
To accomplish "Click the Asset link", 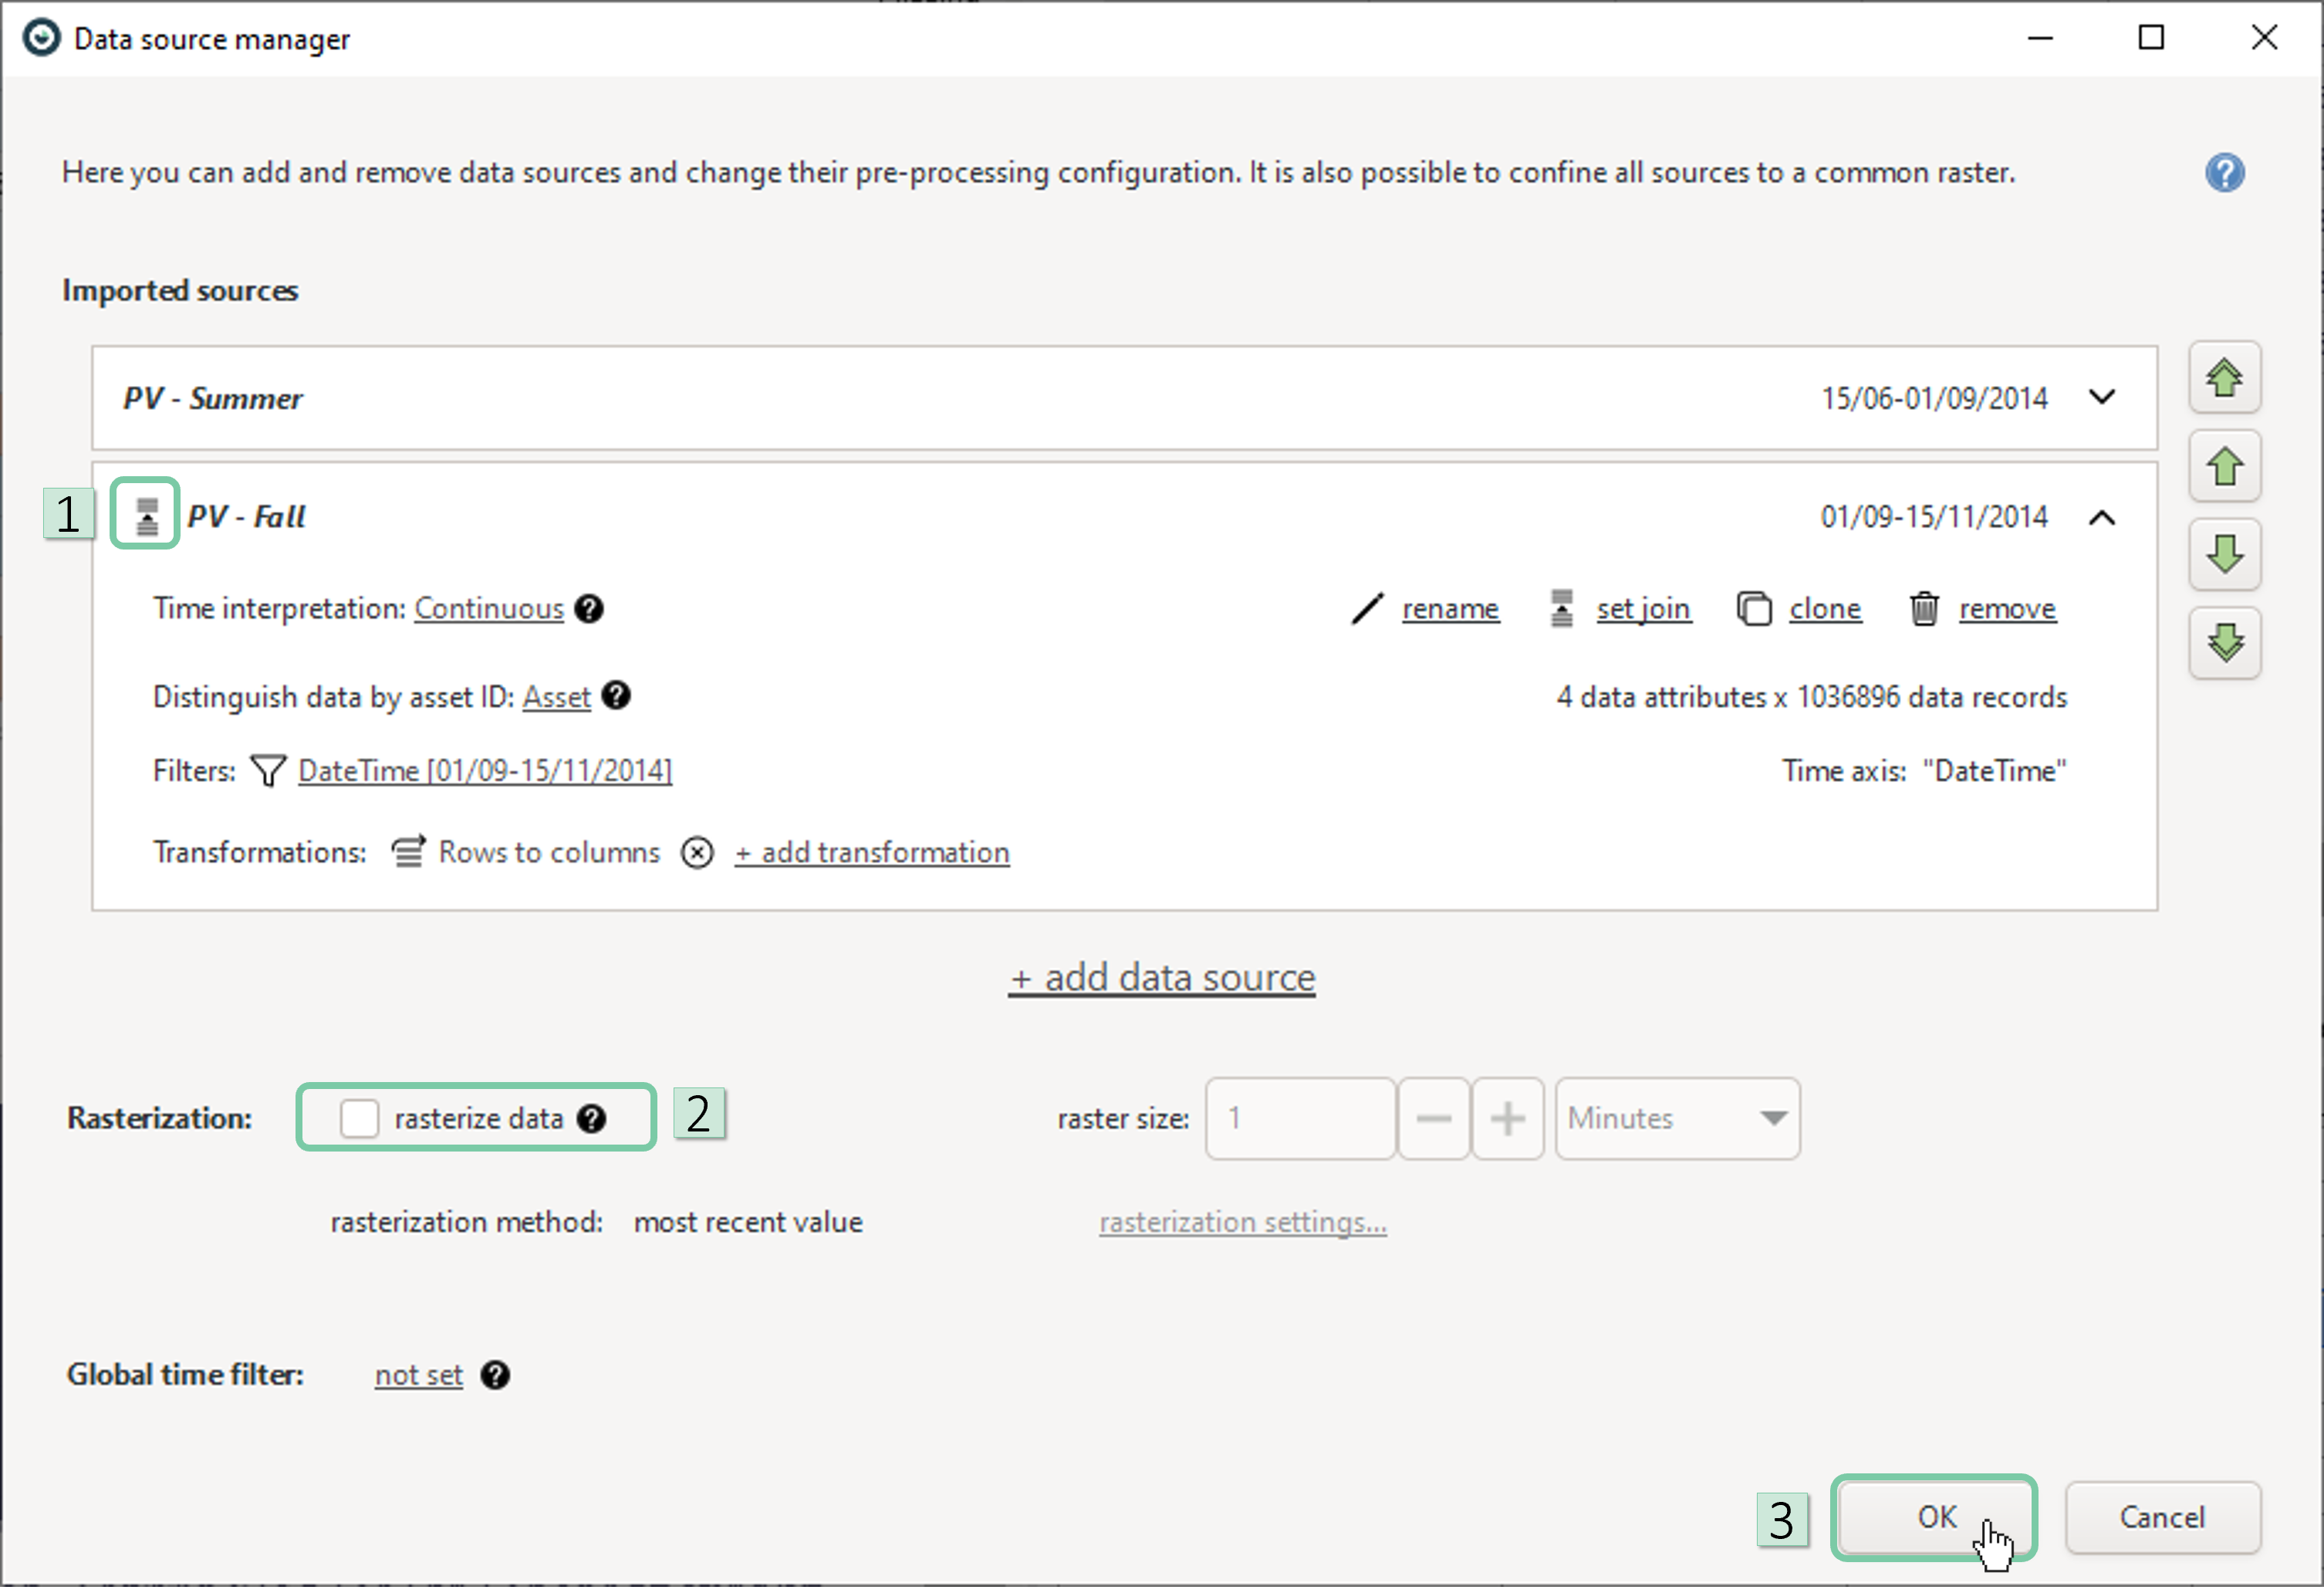I will [556, 697].
